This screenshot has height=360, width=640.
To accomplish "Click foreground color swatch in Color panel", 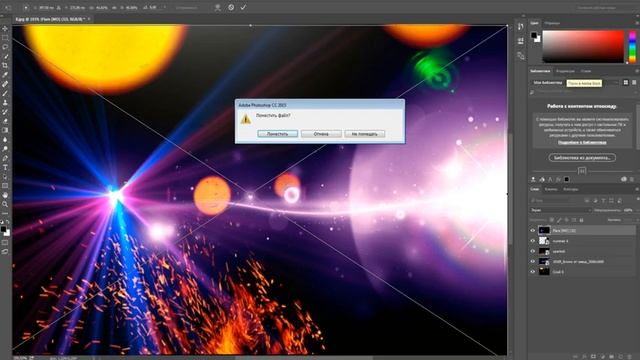I will click(x=534, y=36).
